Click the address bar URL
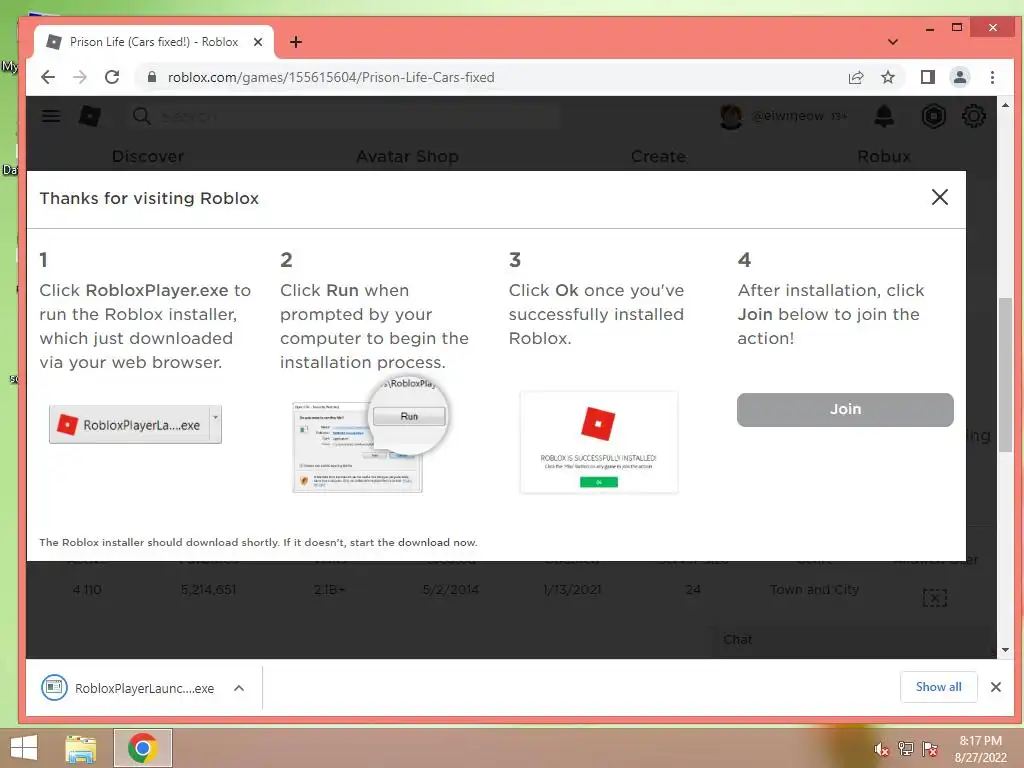Viewport: 1024px width, 768px height. pyautogui.click(x=330, y=77)
